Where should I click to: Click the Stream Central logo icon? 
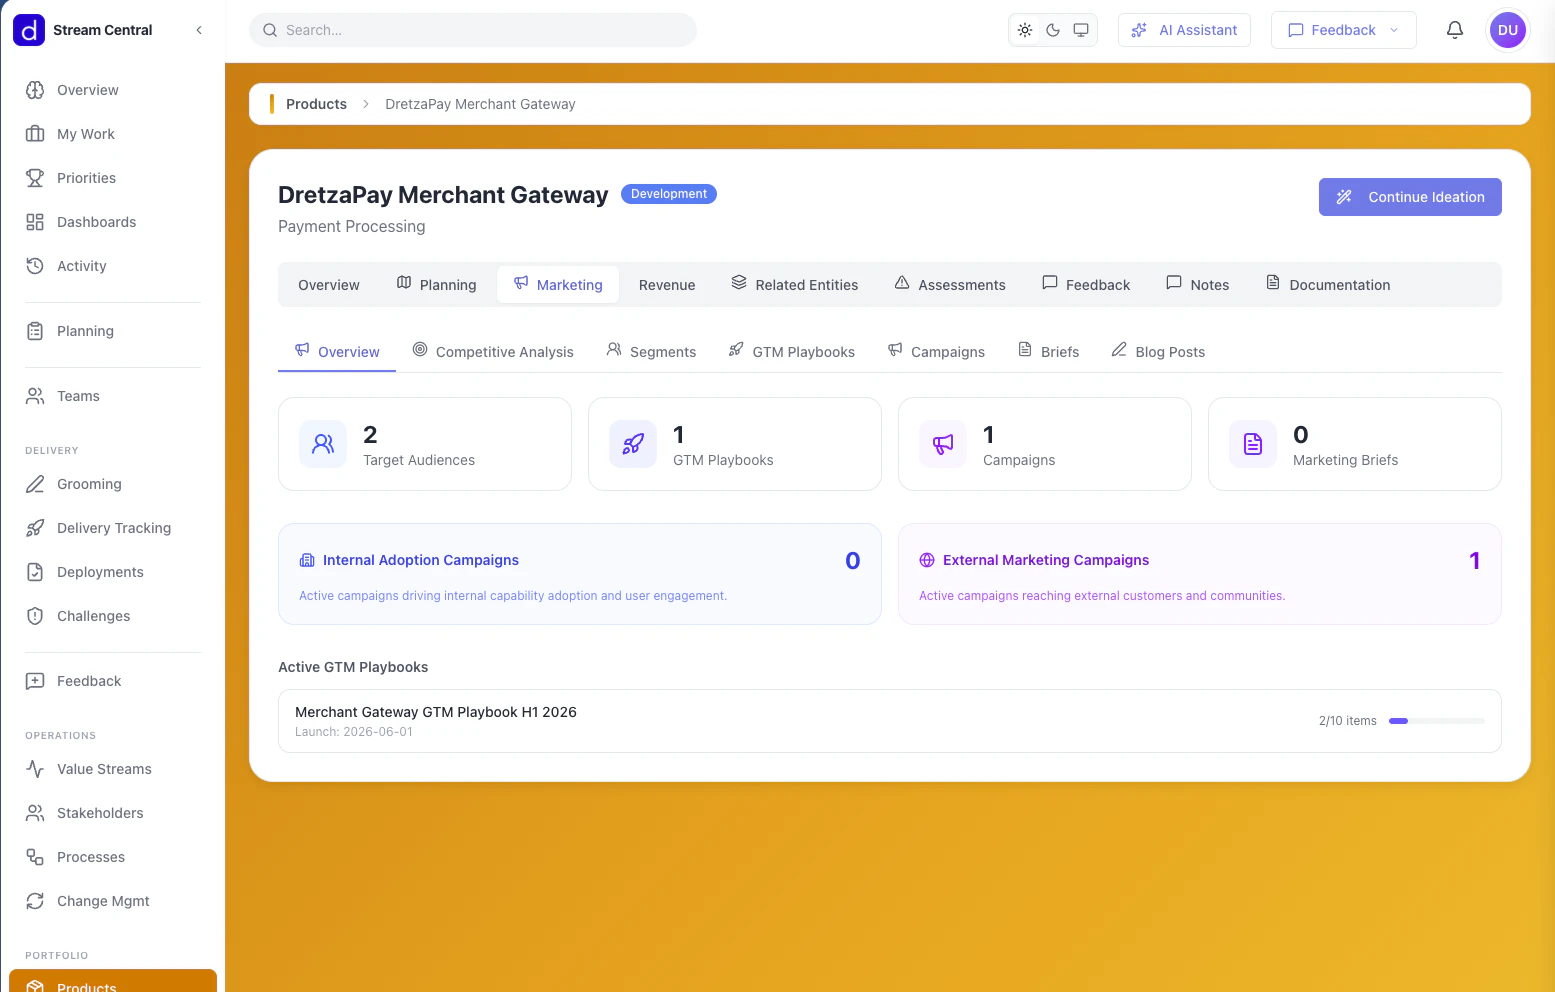[29, 30]
